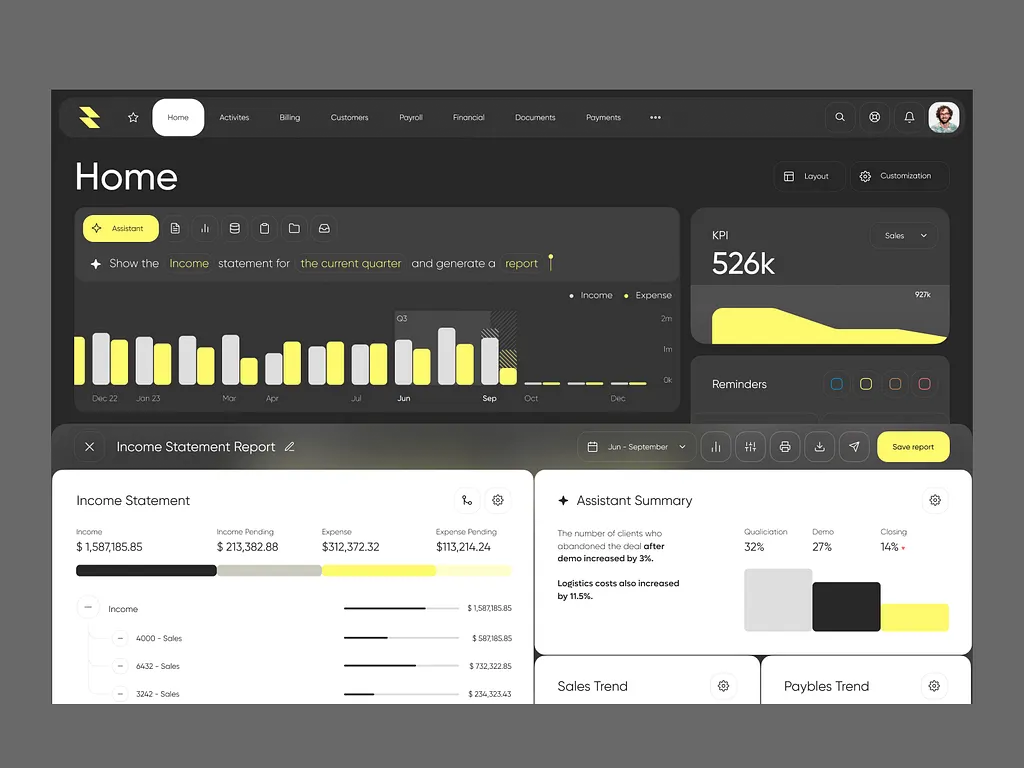Select the blue reminder circle
1024x768 pixels.
click(837, 383)
